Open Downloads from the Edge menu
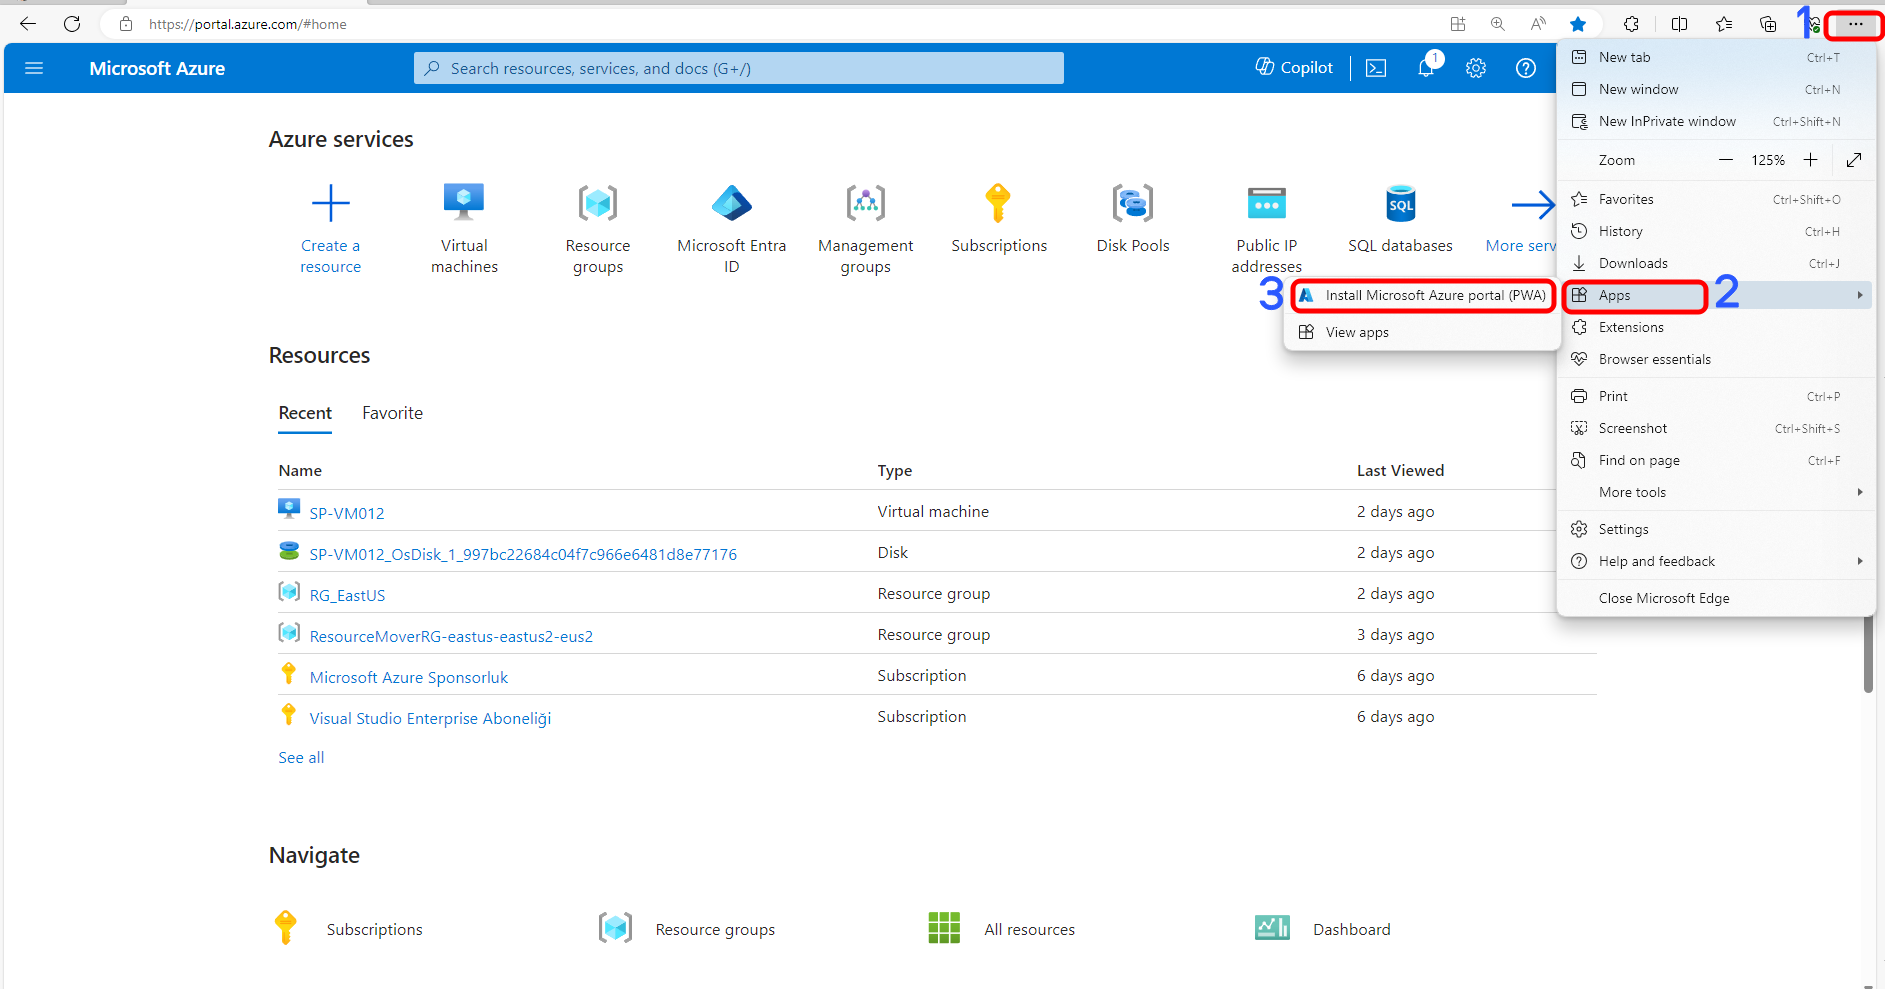Image resolution: width=1885 pixels, height=989 pixels. [x=1632, y=262]
